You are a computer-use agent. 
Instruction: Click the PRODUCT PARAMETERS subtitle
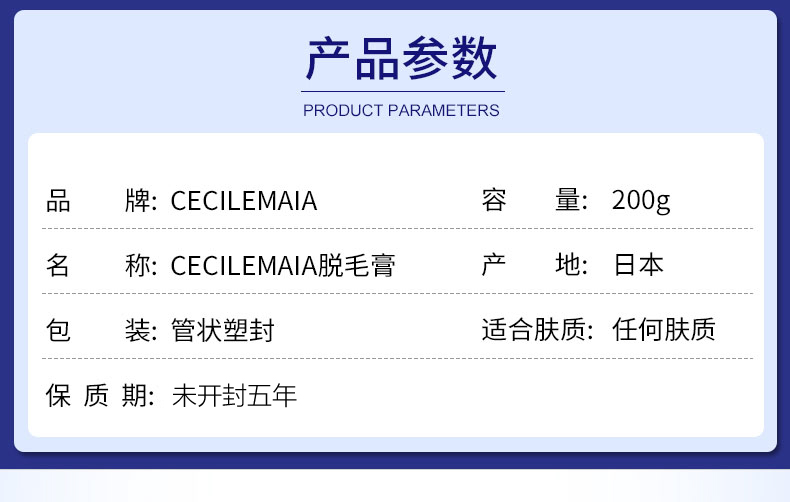[x=401, y=110]
